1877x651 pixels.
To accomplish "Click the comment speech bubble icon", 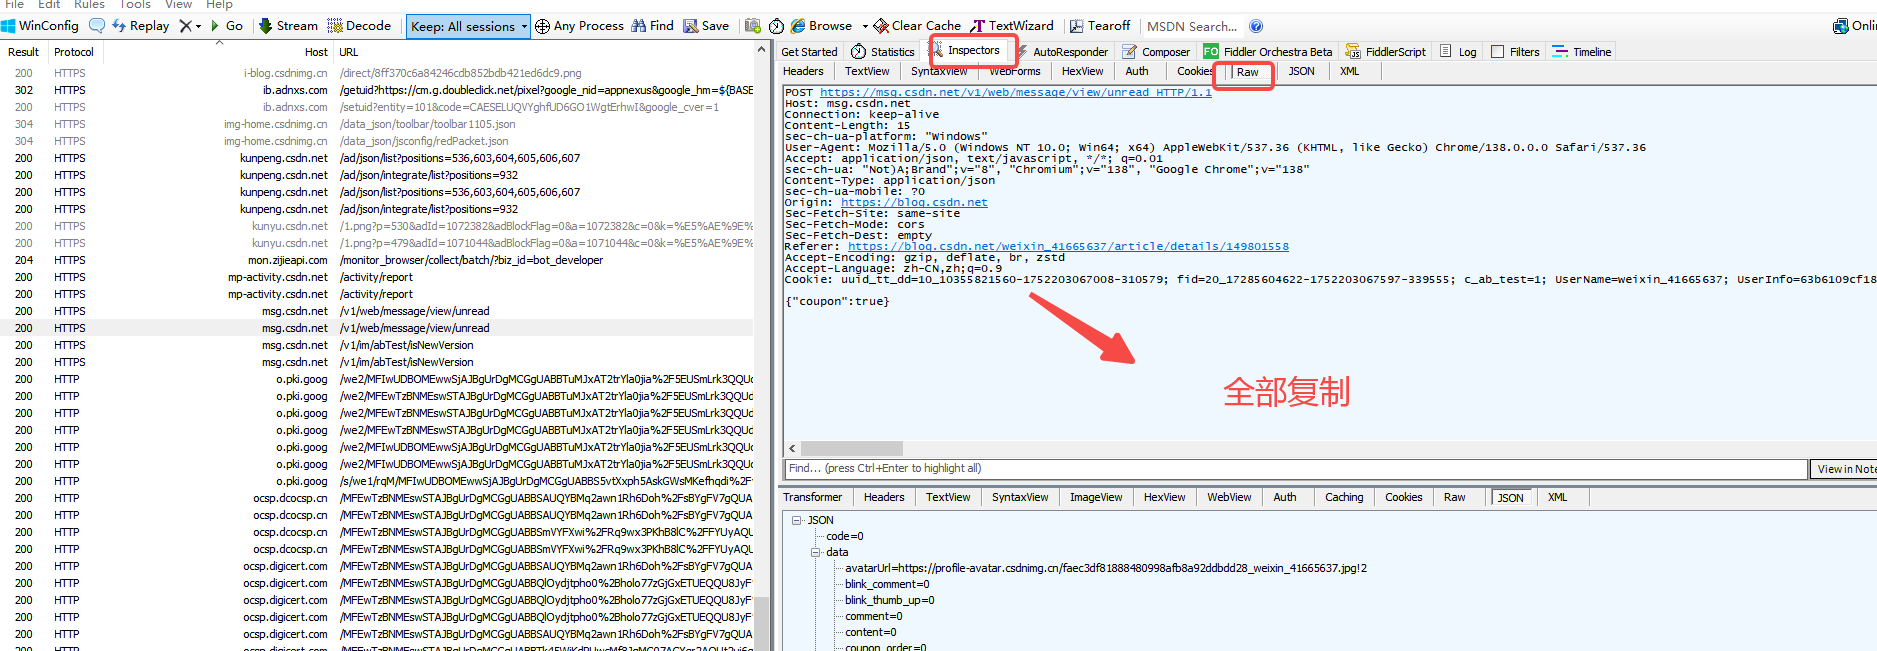I will (x=97, y=26).
